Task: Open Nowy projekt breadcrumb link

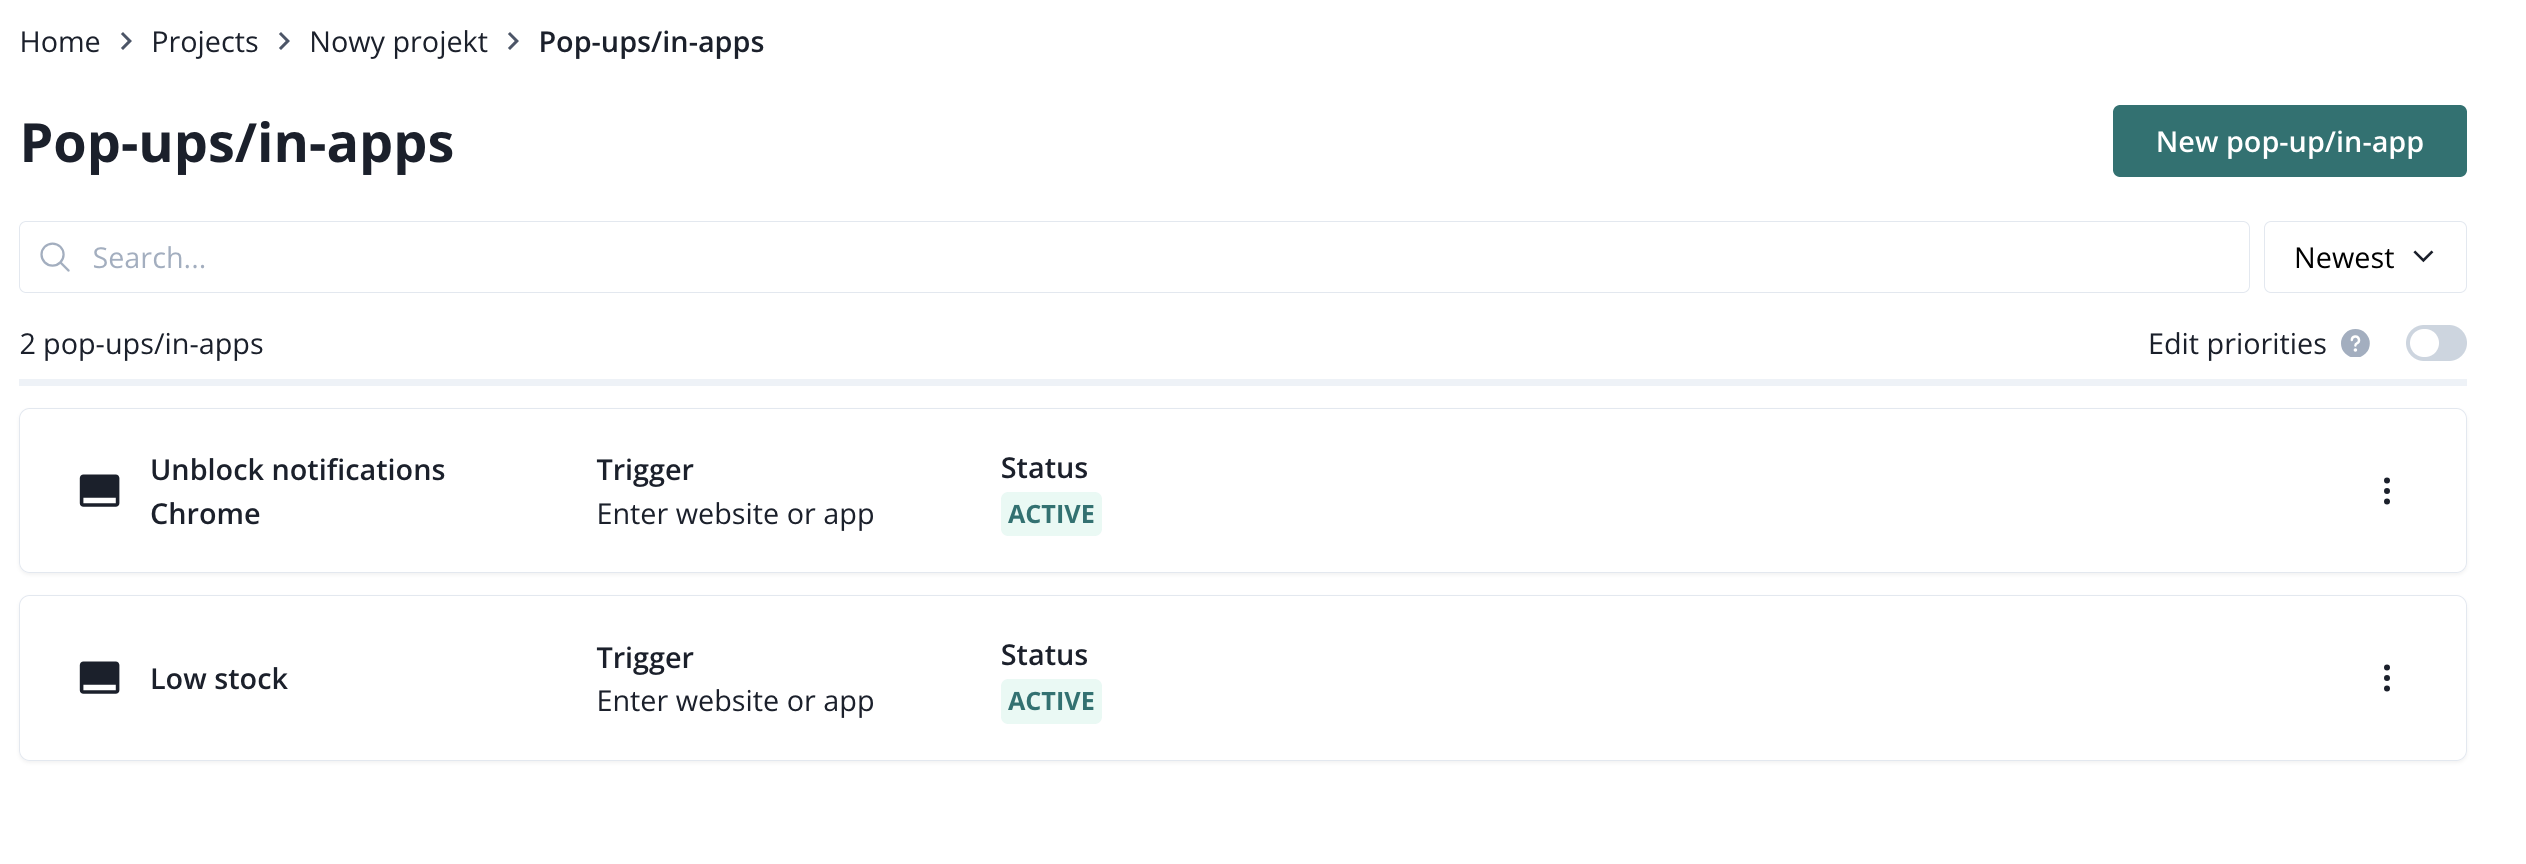Action: pyautogui.click(x=398, y=42)
